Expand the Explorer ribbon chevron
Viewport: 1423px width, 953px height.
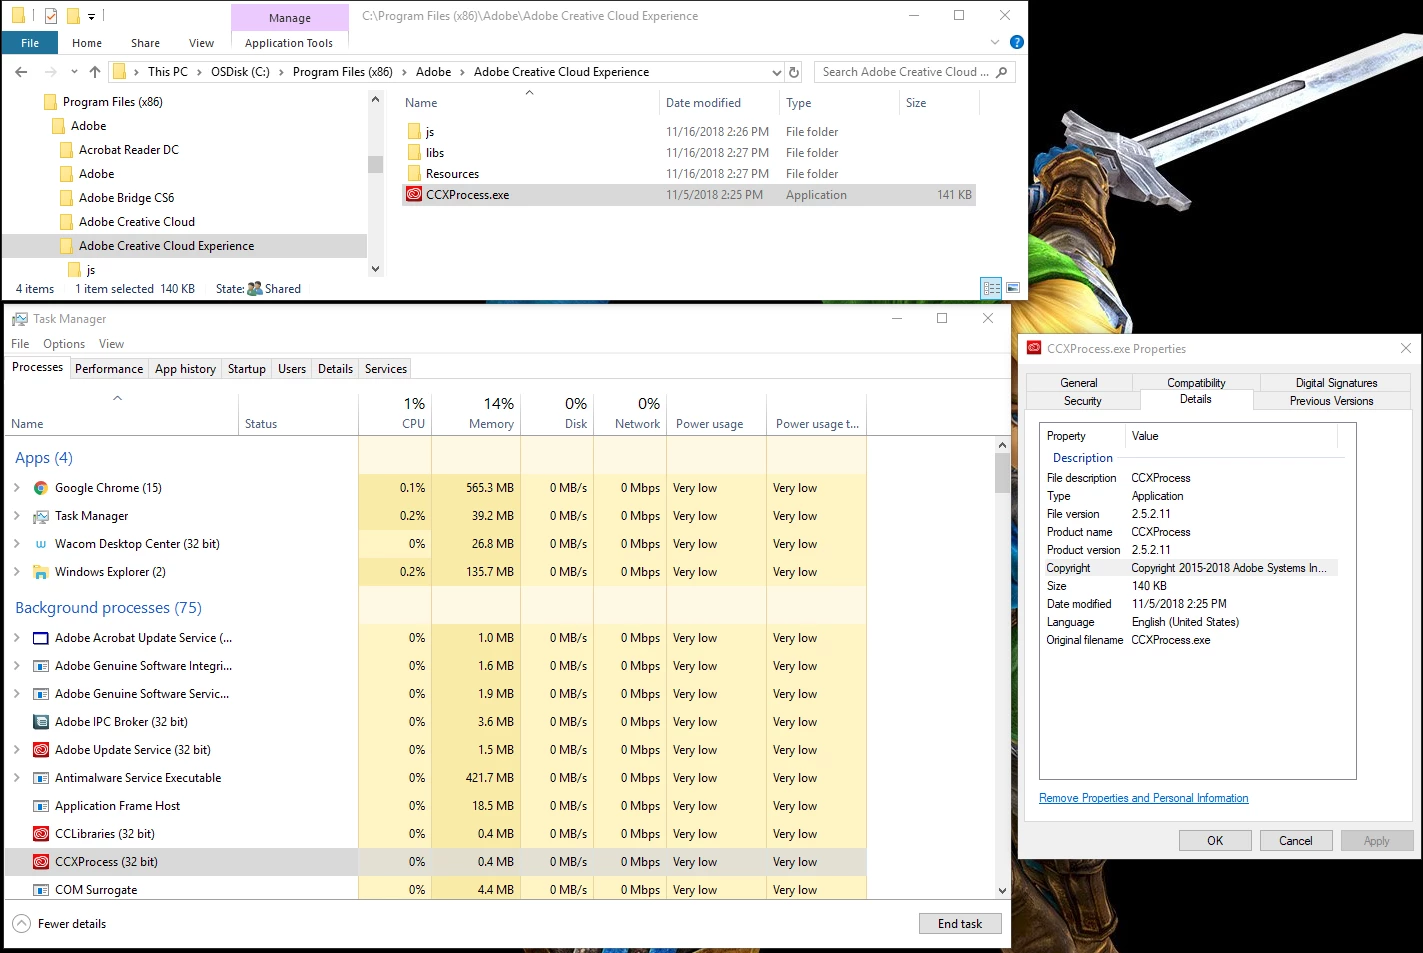[x=995, y=42]
